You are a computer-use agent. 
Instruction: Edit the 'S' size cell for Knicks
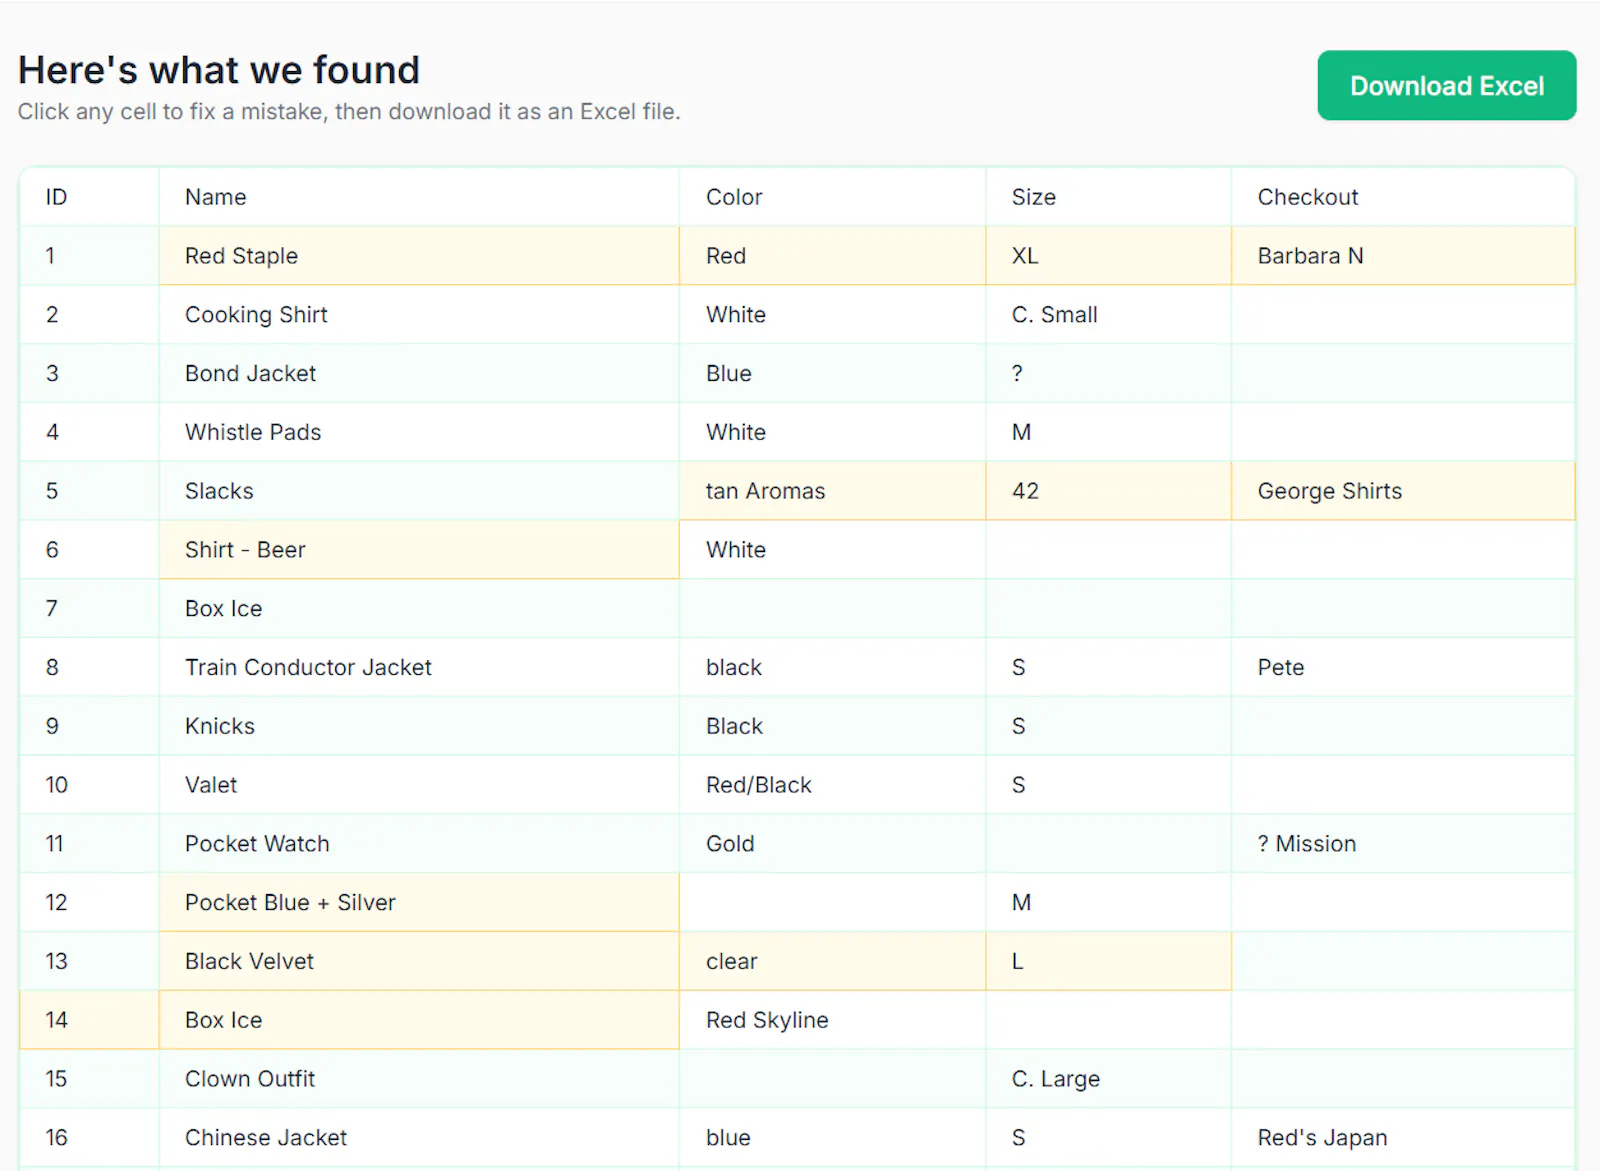click(x=1108, y=726)
